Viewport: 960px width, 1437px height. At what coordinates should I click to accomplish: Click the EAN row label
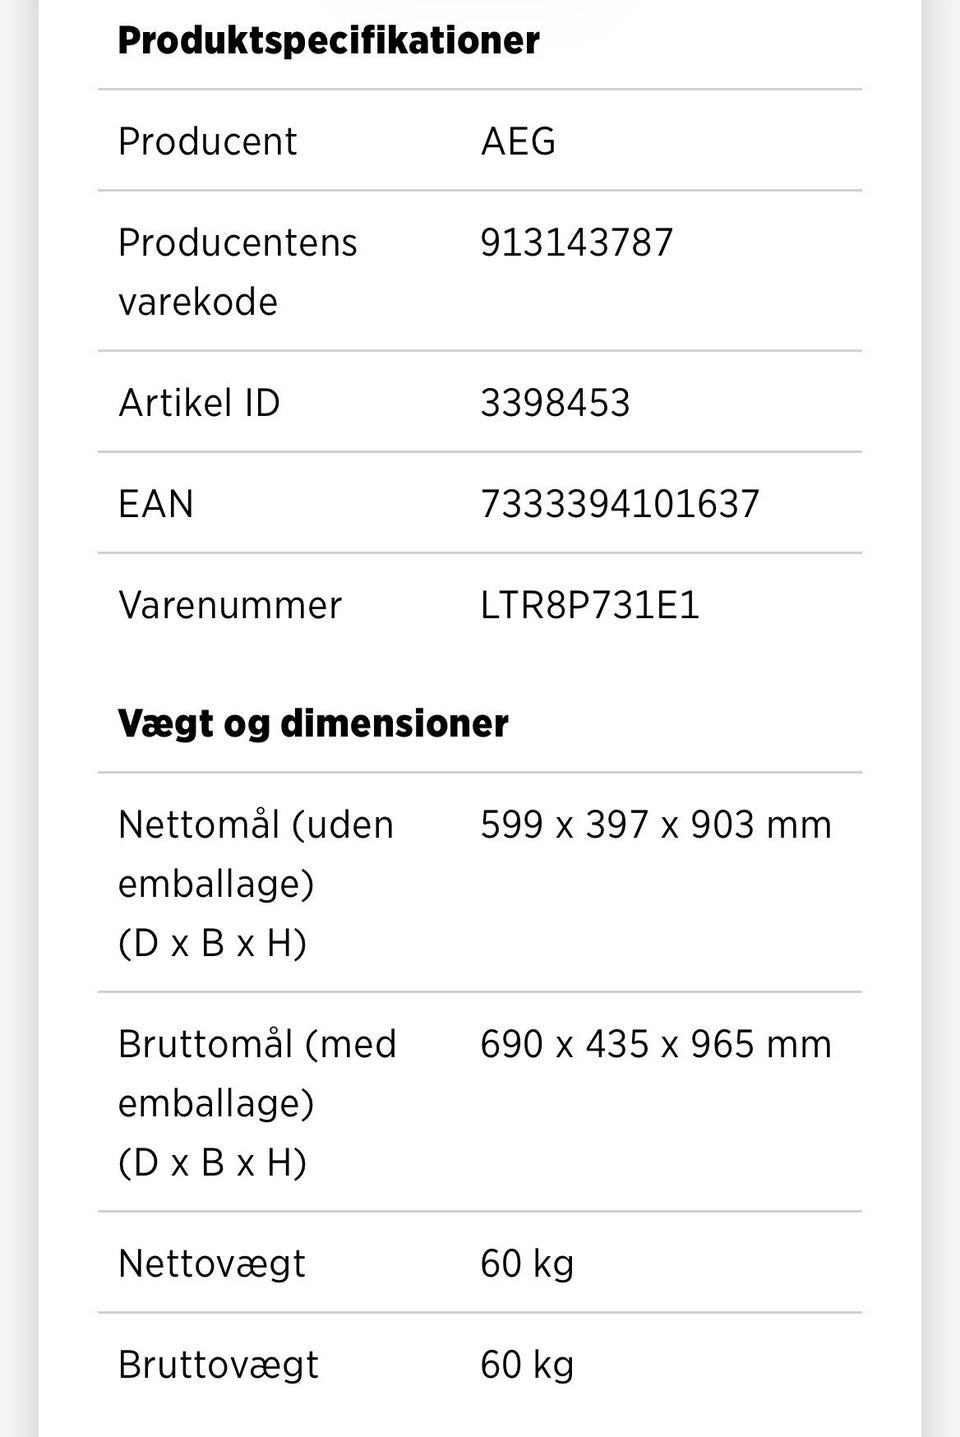(x=156, y=504)
